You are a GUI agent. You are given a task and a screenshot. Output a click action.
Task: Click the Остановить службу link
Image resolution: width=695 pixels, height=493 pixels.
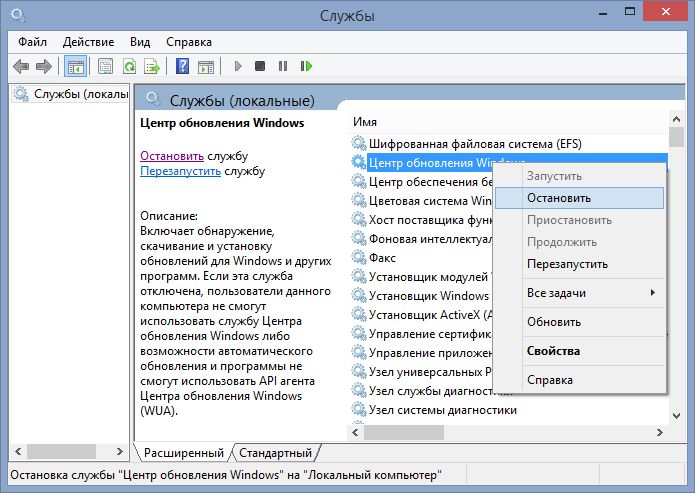(172, 156)
